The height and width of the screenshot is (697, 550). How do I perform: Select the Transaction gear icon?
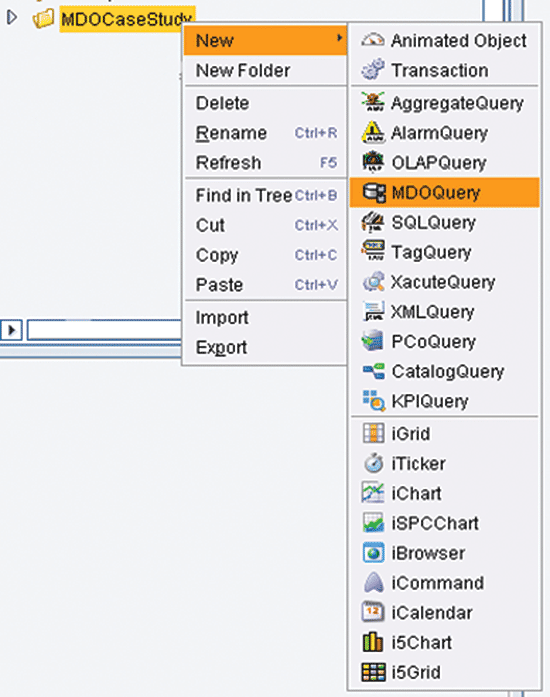coord(373,70)
